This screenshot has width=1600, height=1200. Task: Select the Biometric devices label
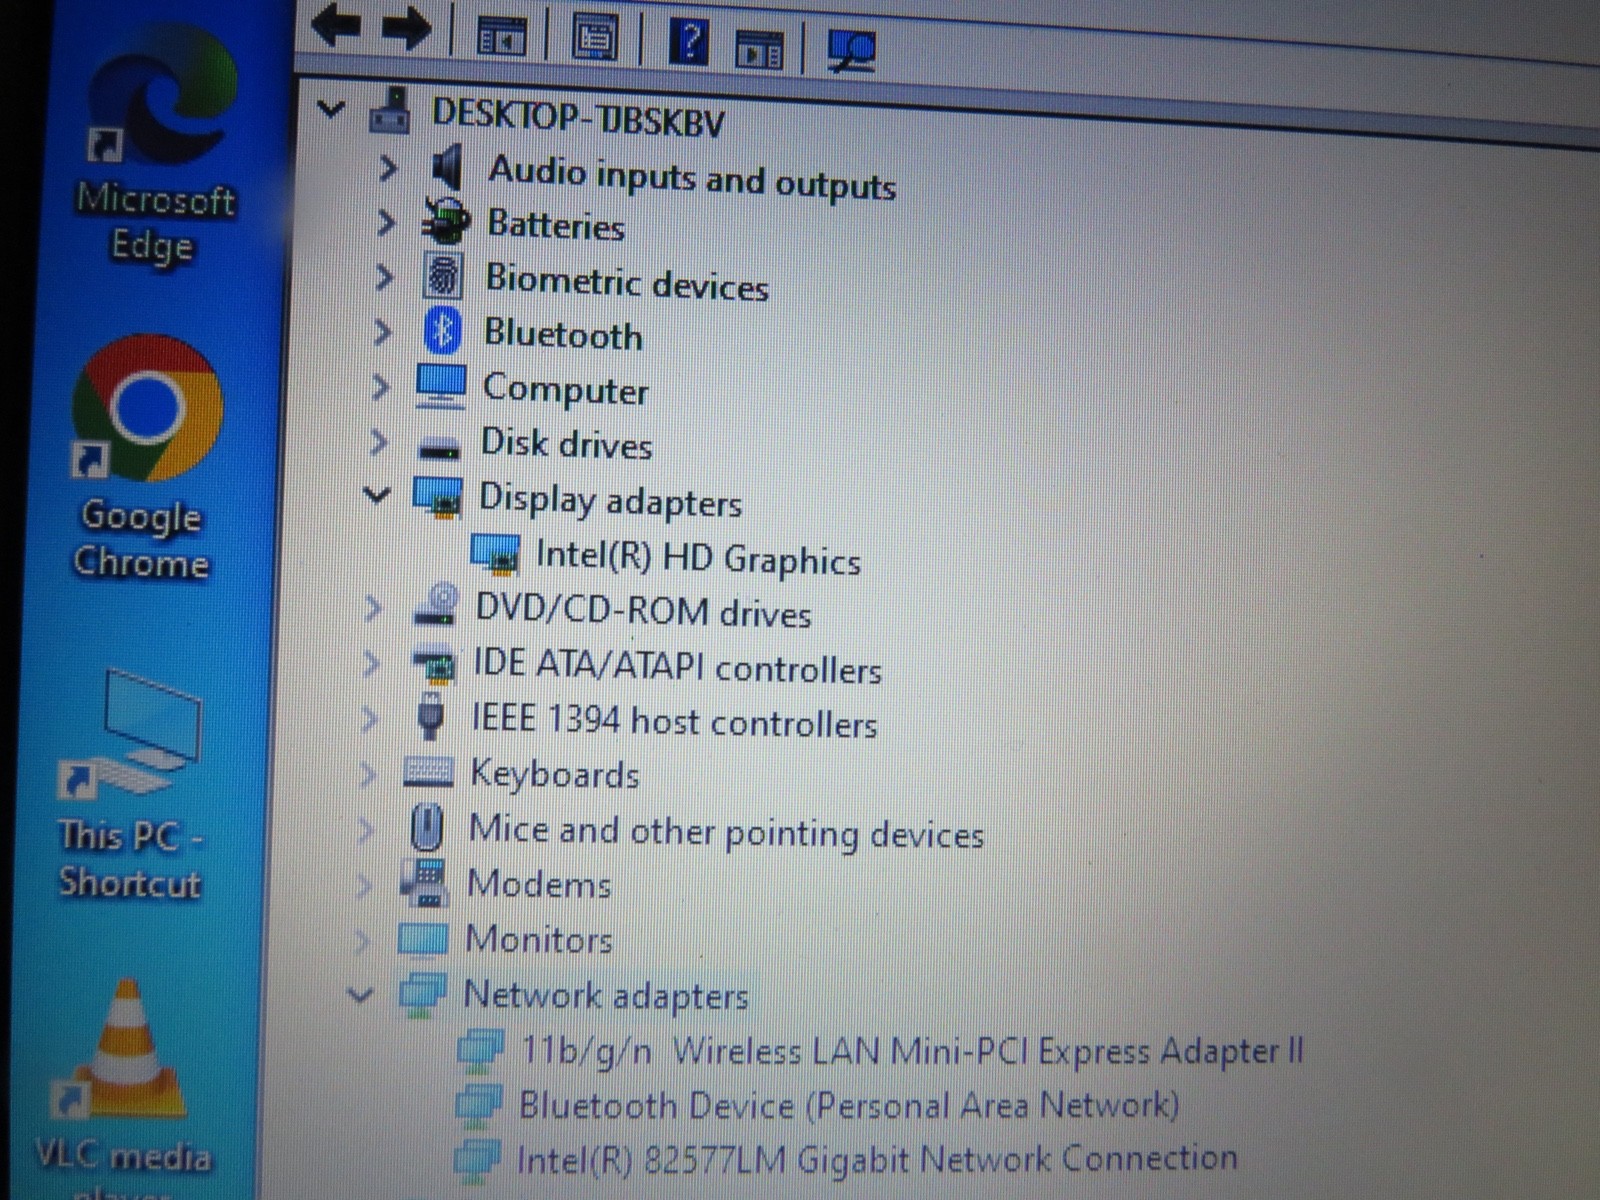pos(626,282)
